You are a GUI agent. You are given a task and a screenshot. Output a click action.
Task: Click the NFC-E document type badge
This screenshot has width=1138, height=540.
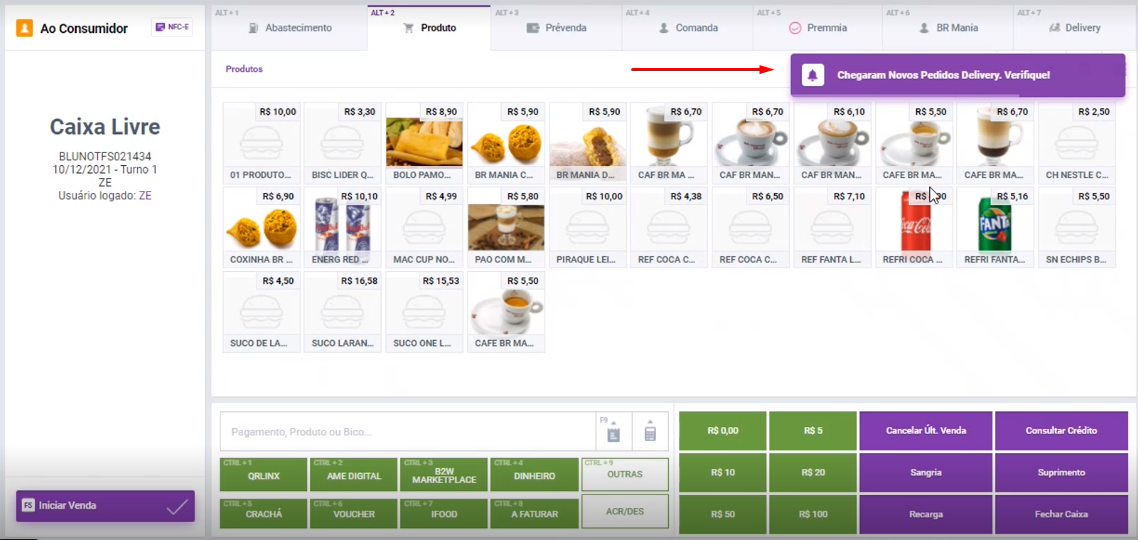click(x=172, y=28)
